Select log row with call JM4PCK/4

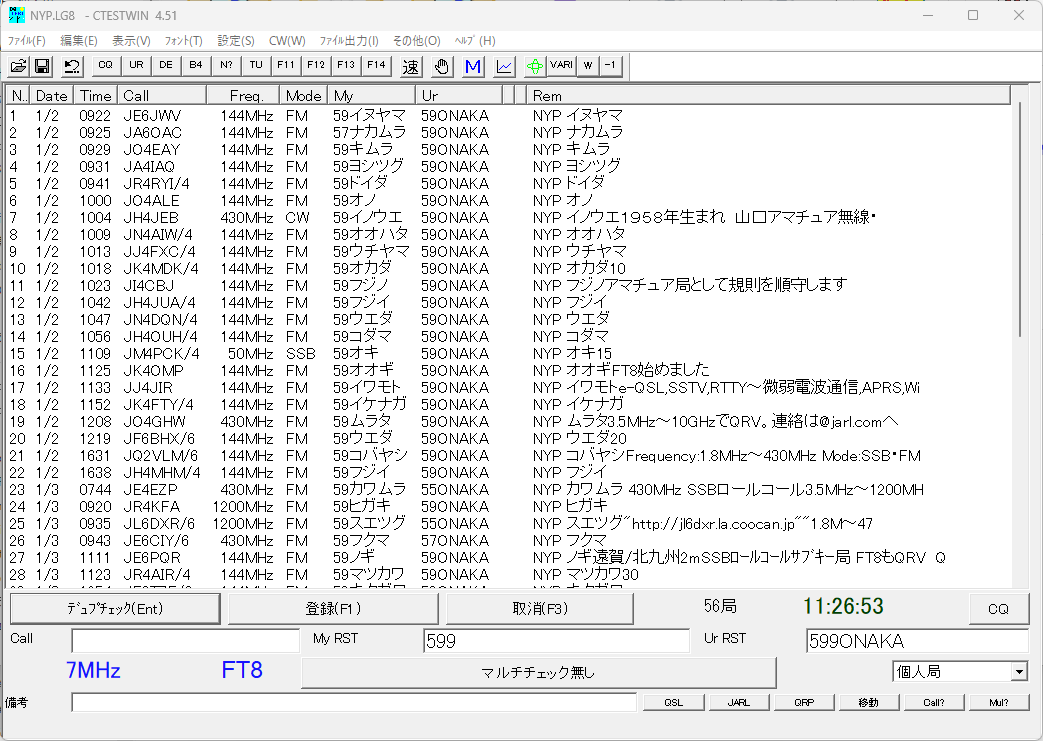(x=509, y=354)
